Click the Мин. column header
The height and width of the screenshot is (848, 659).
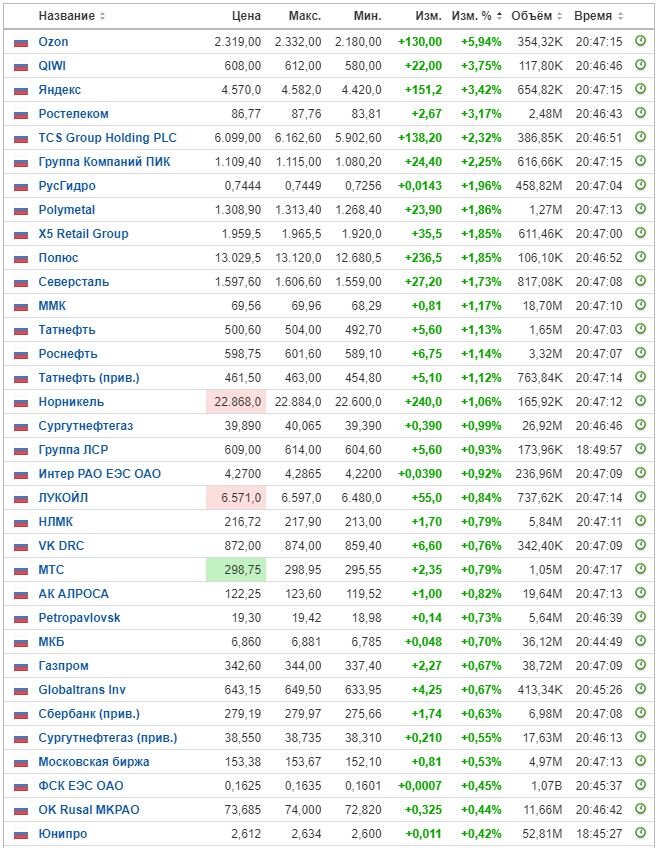click(368, 16)
